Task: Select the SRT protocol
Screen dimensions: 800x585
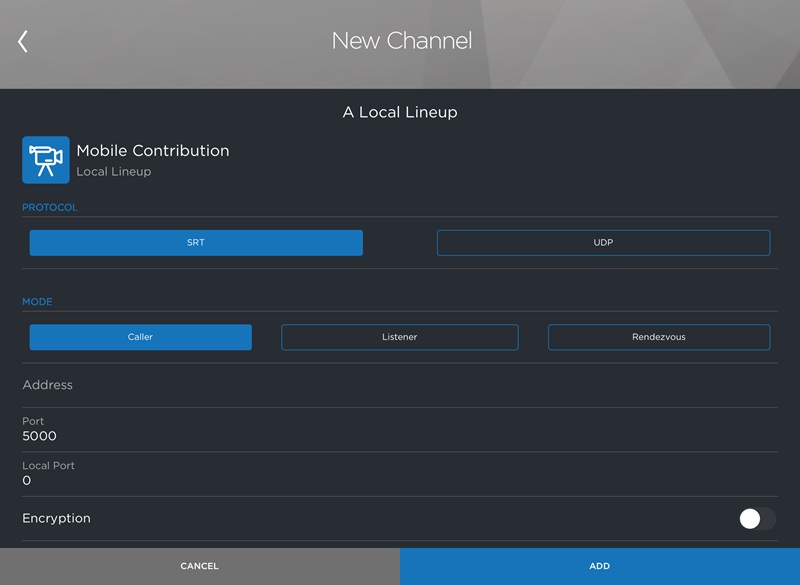Action: [x=196, y=242]
